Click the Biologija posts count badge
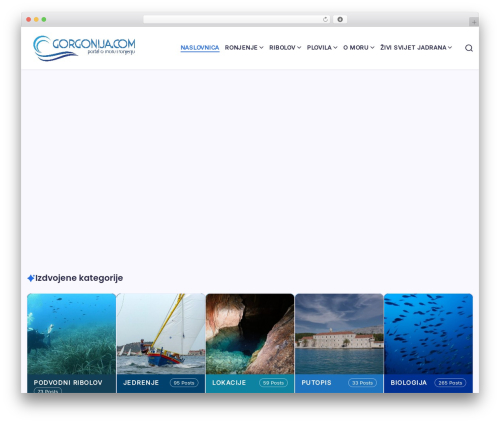The width and height of the screenshot is (500, 423). (x=450, y=383)
